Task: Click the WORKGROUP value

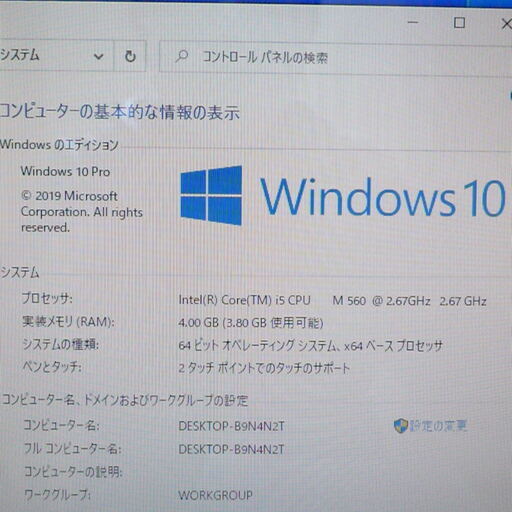Action: coord(215,495)
